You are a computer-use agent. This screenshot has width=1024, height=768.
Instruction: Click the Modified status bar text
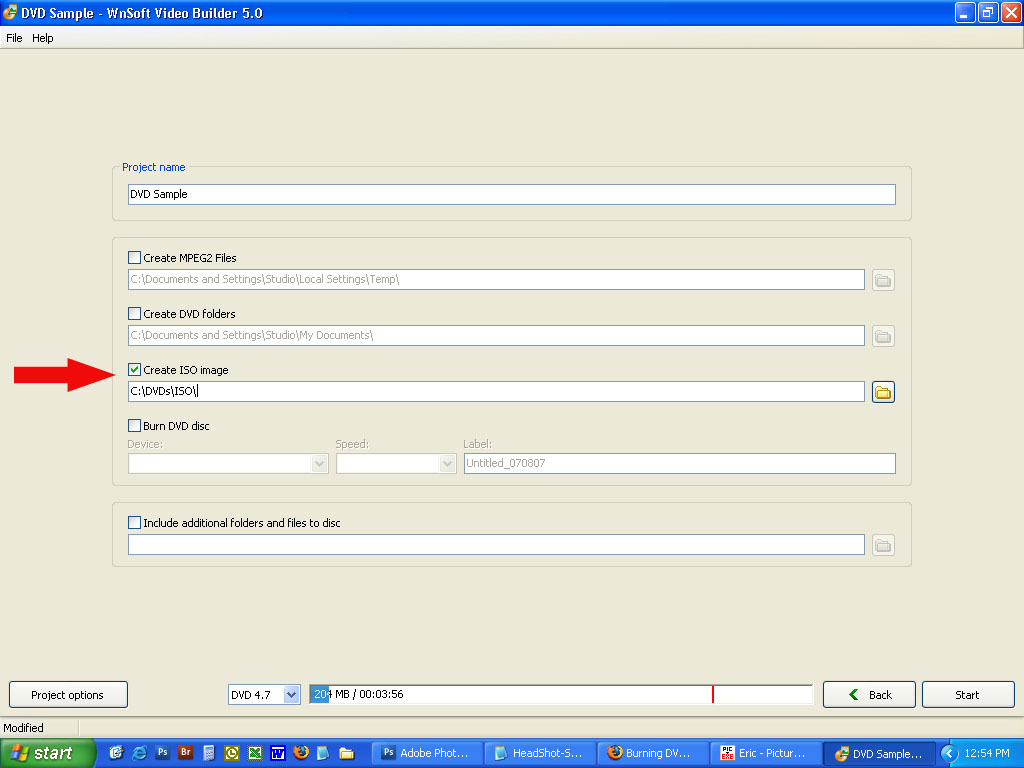24,728
